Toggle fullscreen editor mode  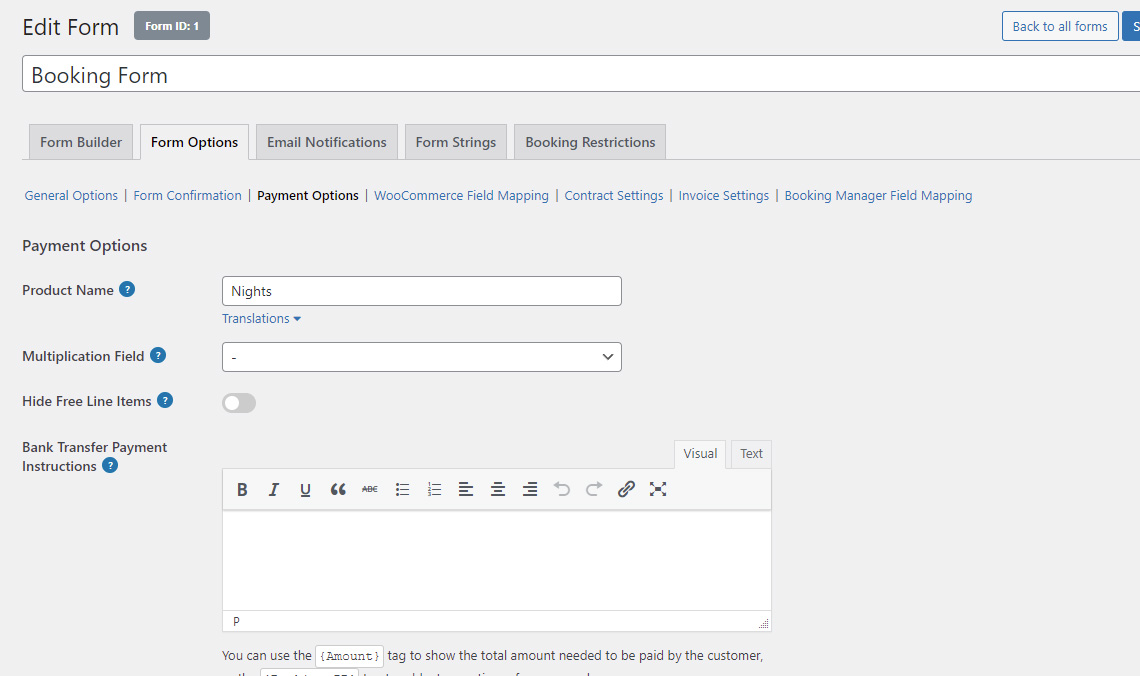click(658, 489)
